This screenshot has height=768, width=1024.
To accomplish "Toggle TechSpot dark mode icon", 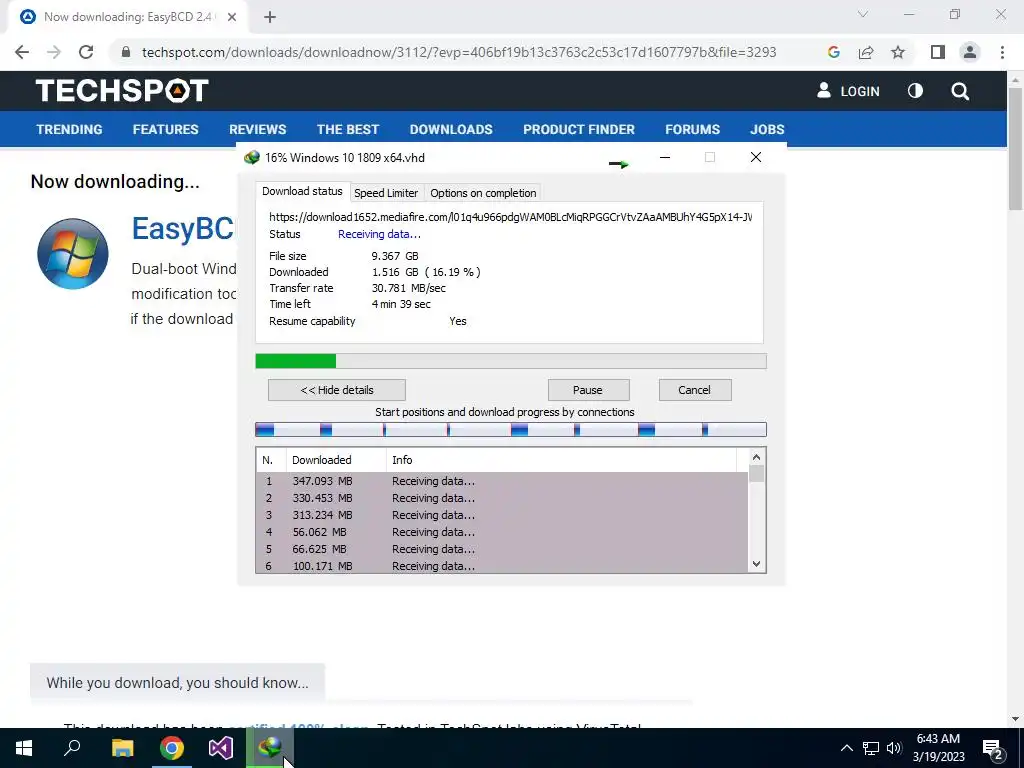I will [915, 91].
